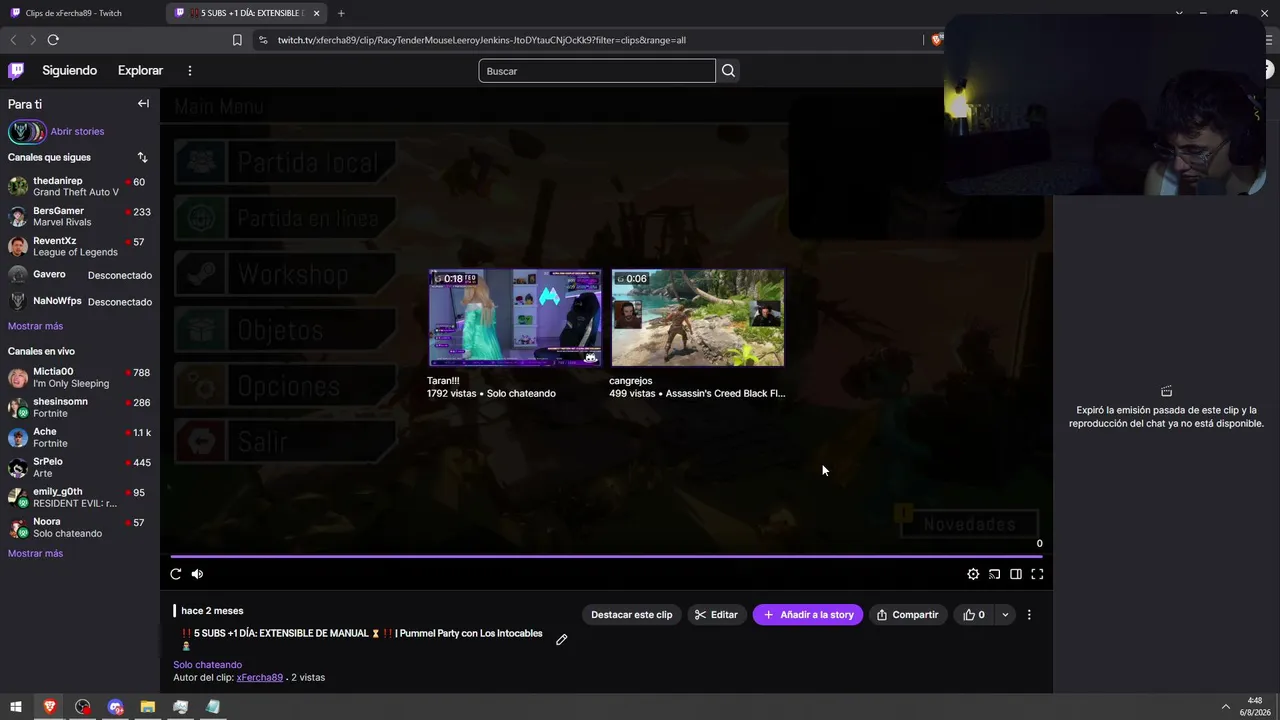
Task: Toggle theater mode in the player
Action: point(1016,574)
